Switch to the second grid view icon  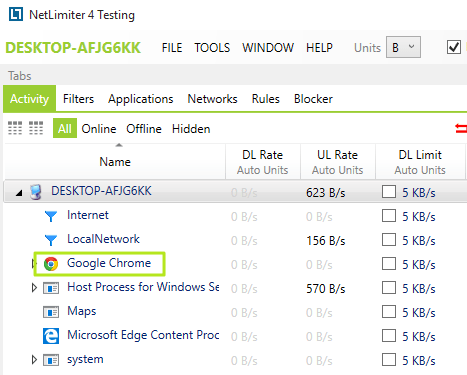36,128
